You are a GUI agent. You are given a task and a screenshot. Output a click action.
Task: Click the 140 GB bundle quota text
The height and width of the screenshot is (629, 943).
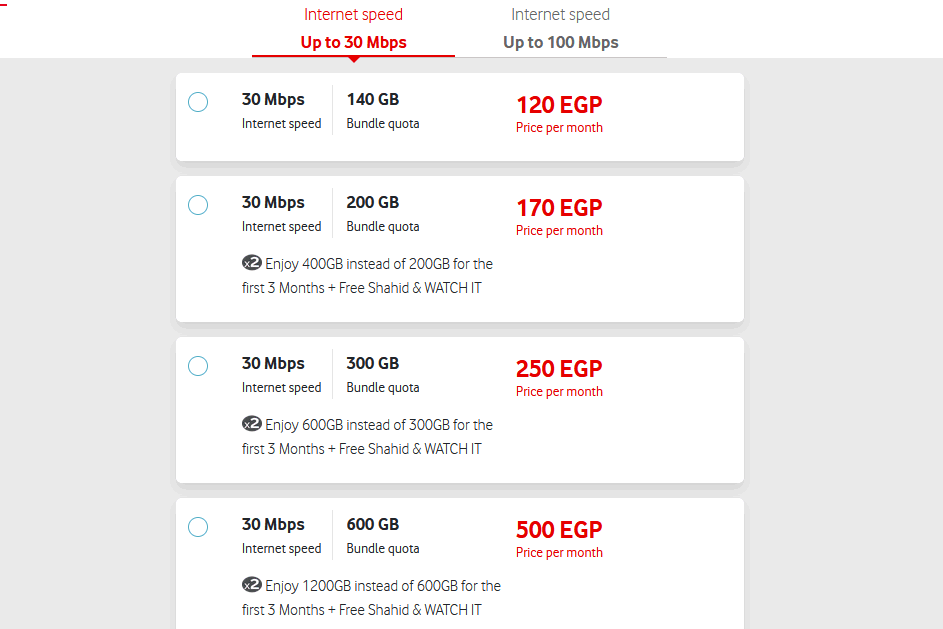pos(373,100)
